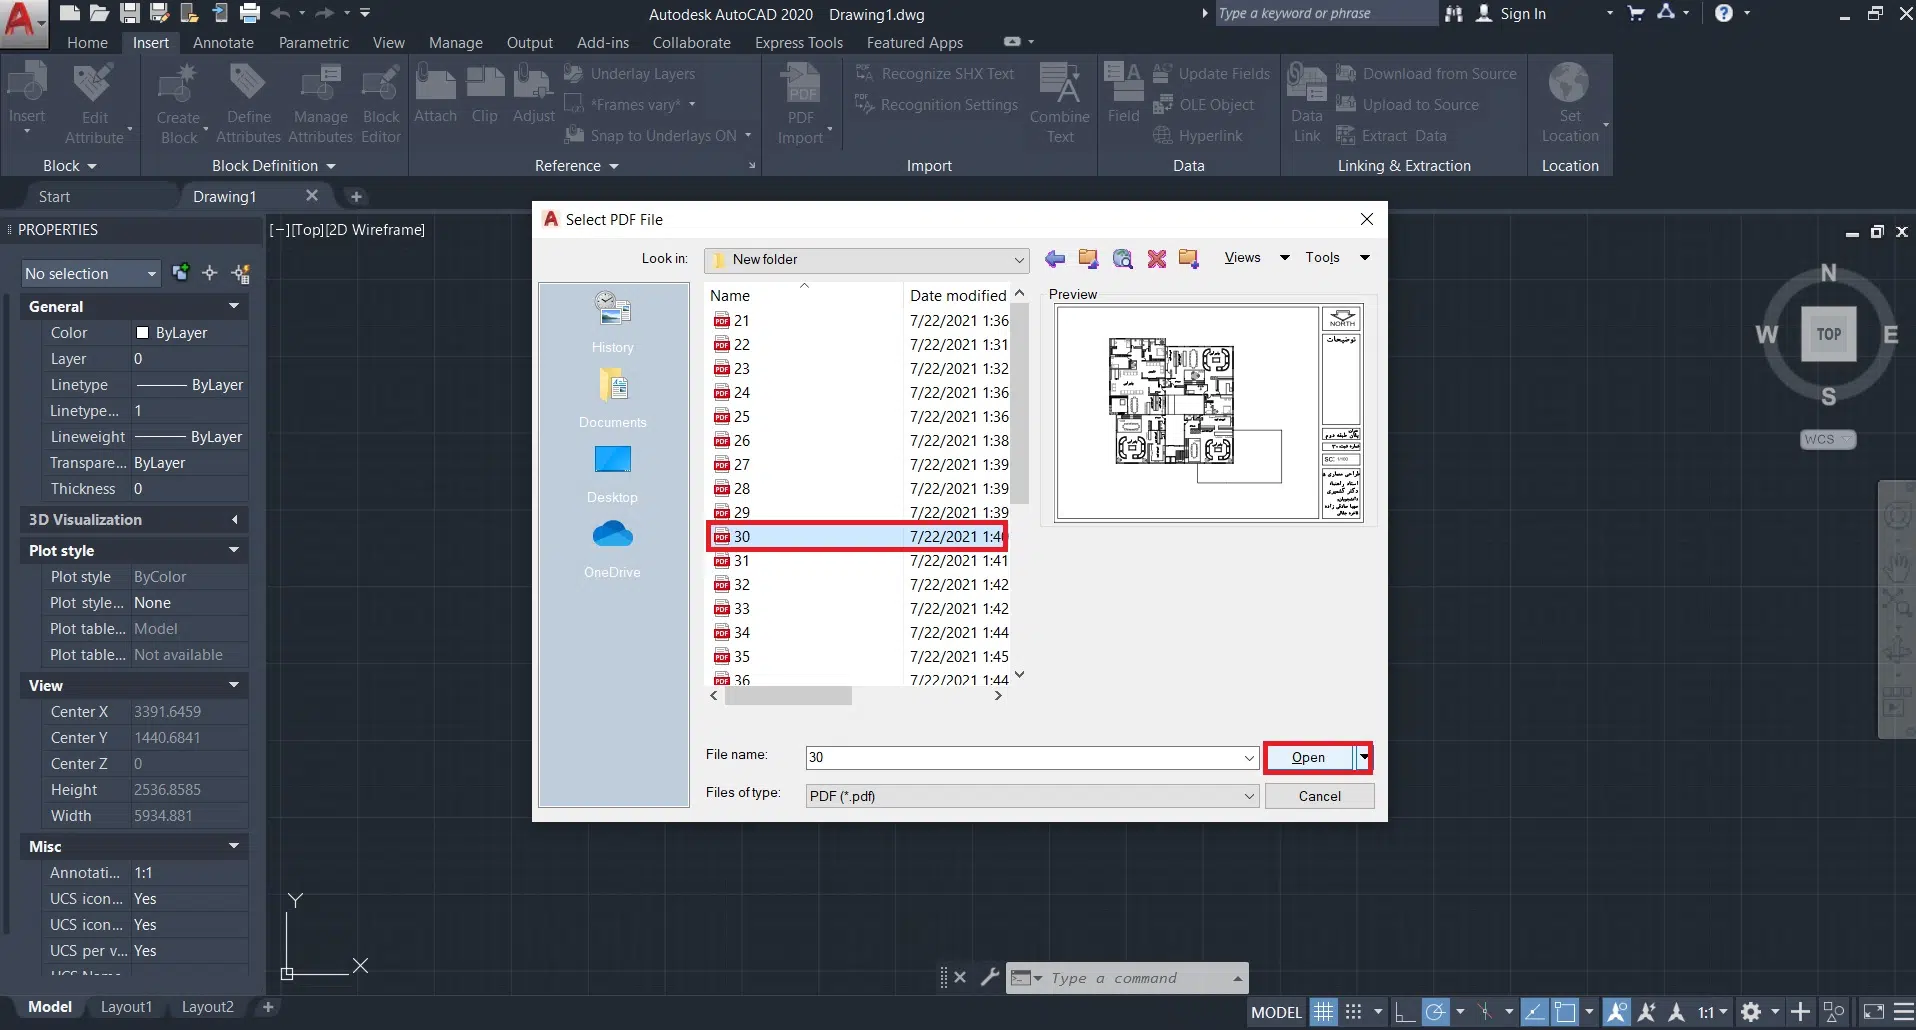Image resolution: width=1916 pixels, height=1030 pixels.
Task: Toggle Ortho mode in status bar
Action: (1404, 1012)
